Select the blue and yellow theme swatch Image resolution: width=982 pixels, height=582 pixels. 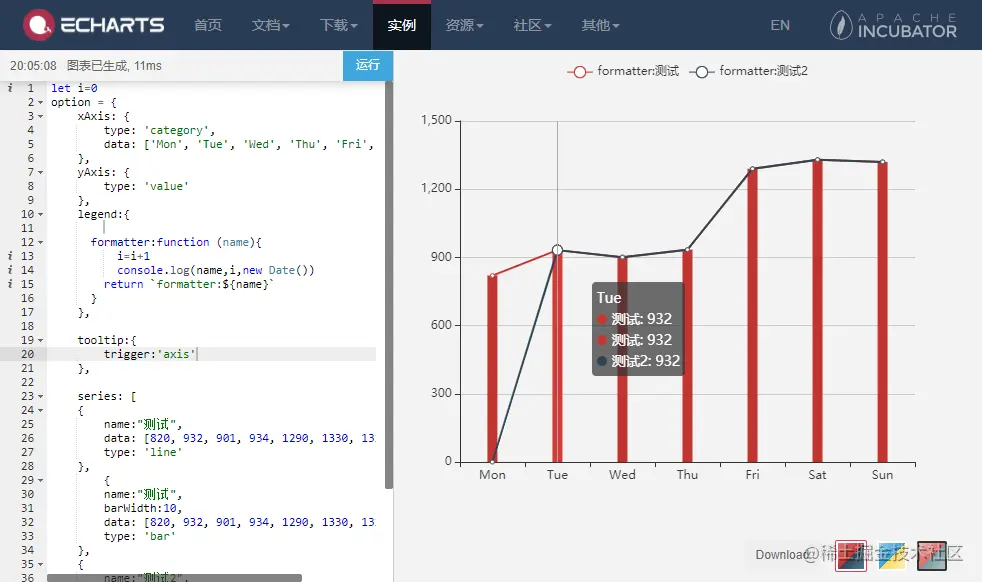point(892,556)
